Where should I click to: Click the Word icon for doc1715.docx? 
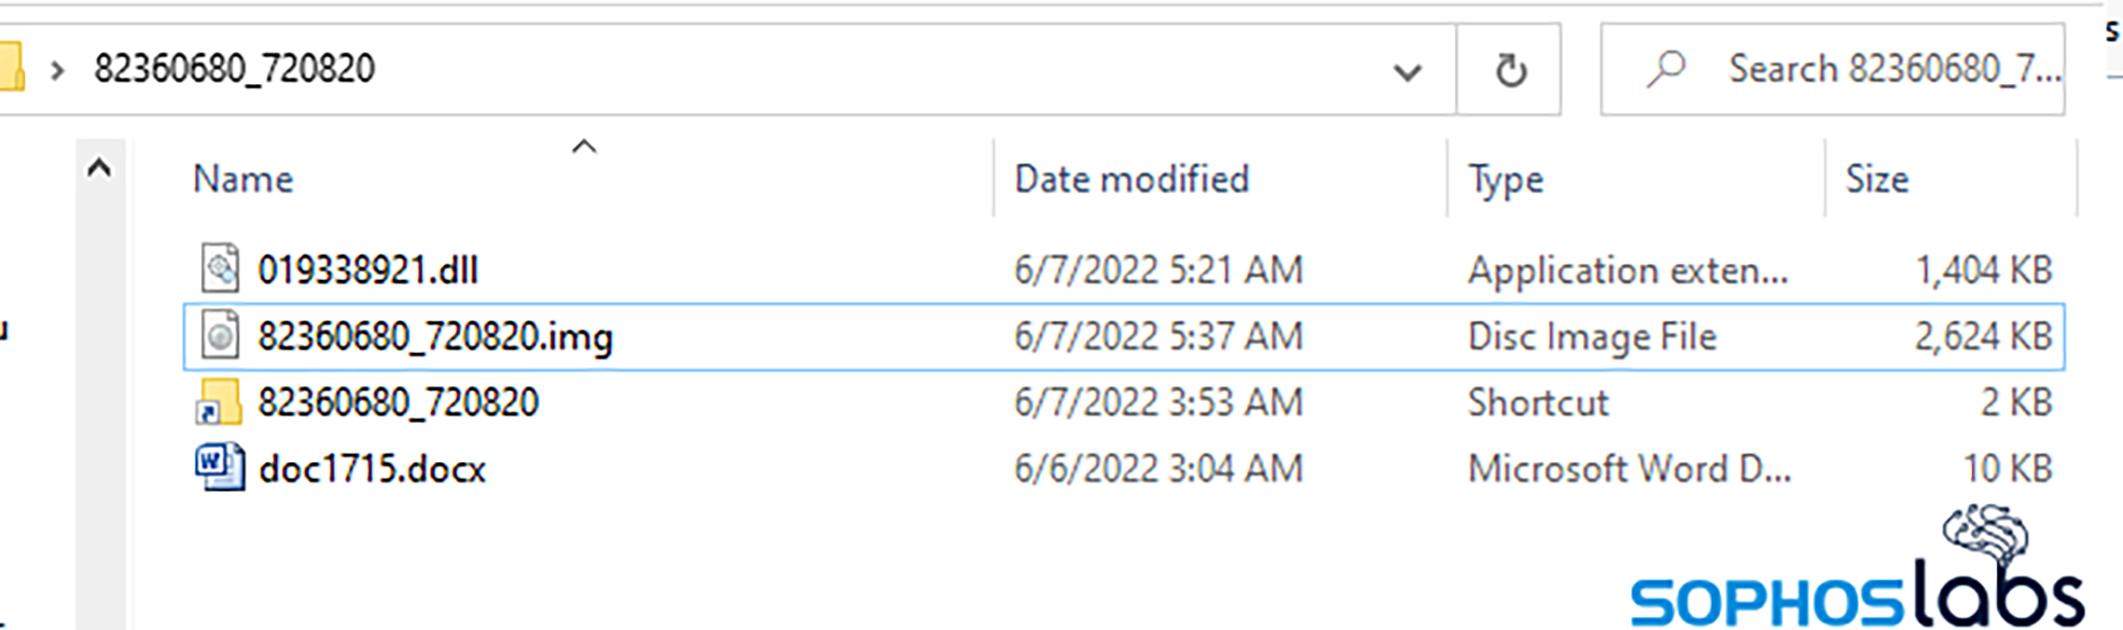(219, 468)
